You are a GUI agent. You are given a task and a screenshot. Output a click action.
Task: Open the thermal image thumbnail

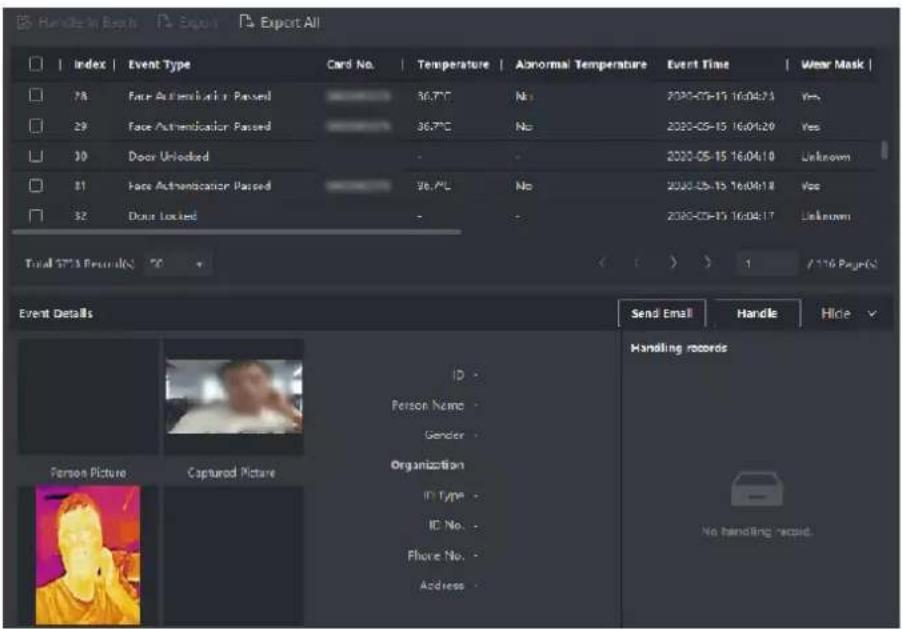coord(88,555)
